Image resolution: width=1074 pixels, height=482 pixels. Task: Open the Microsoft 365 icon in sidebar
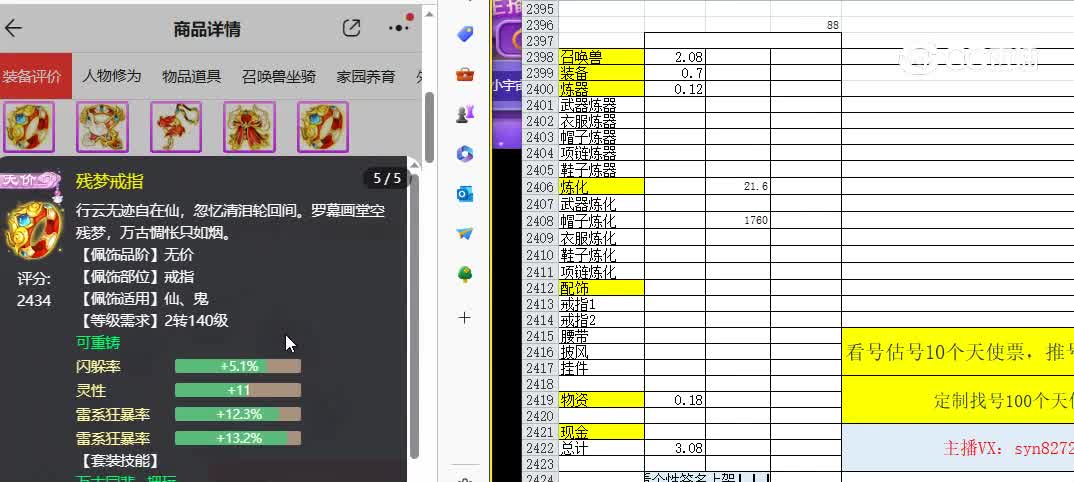click(x=465, y=154)
